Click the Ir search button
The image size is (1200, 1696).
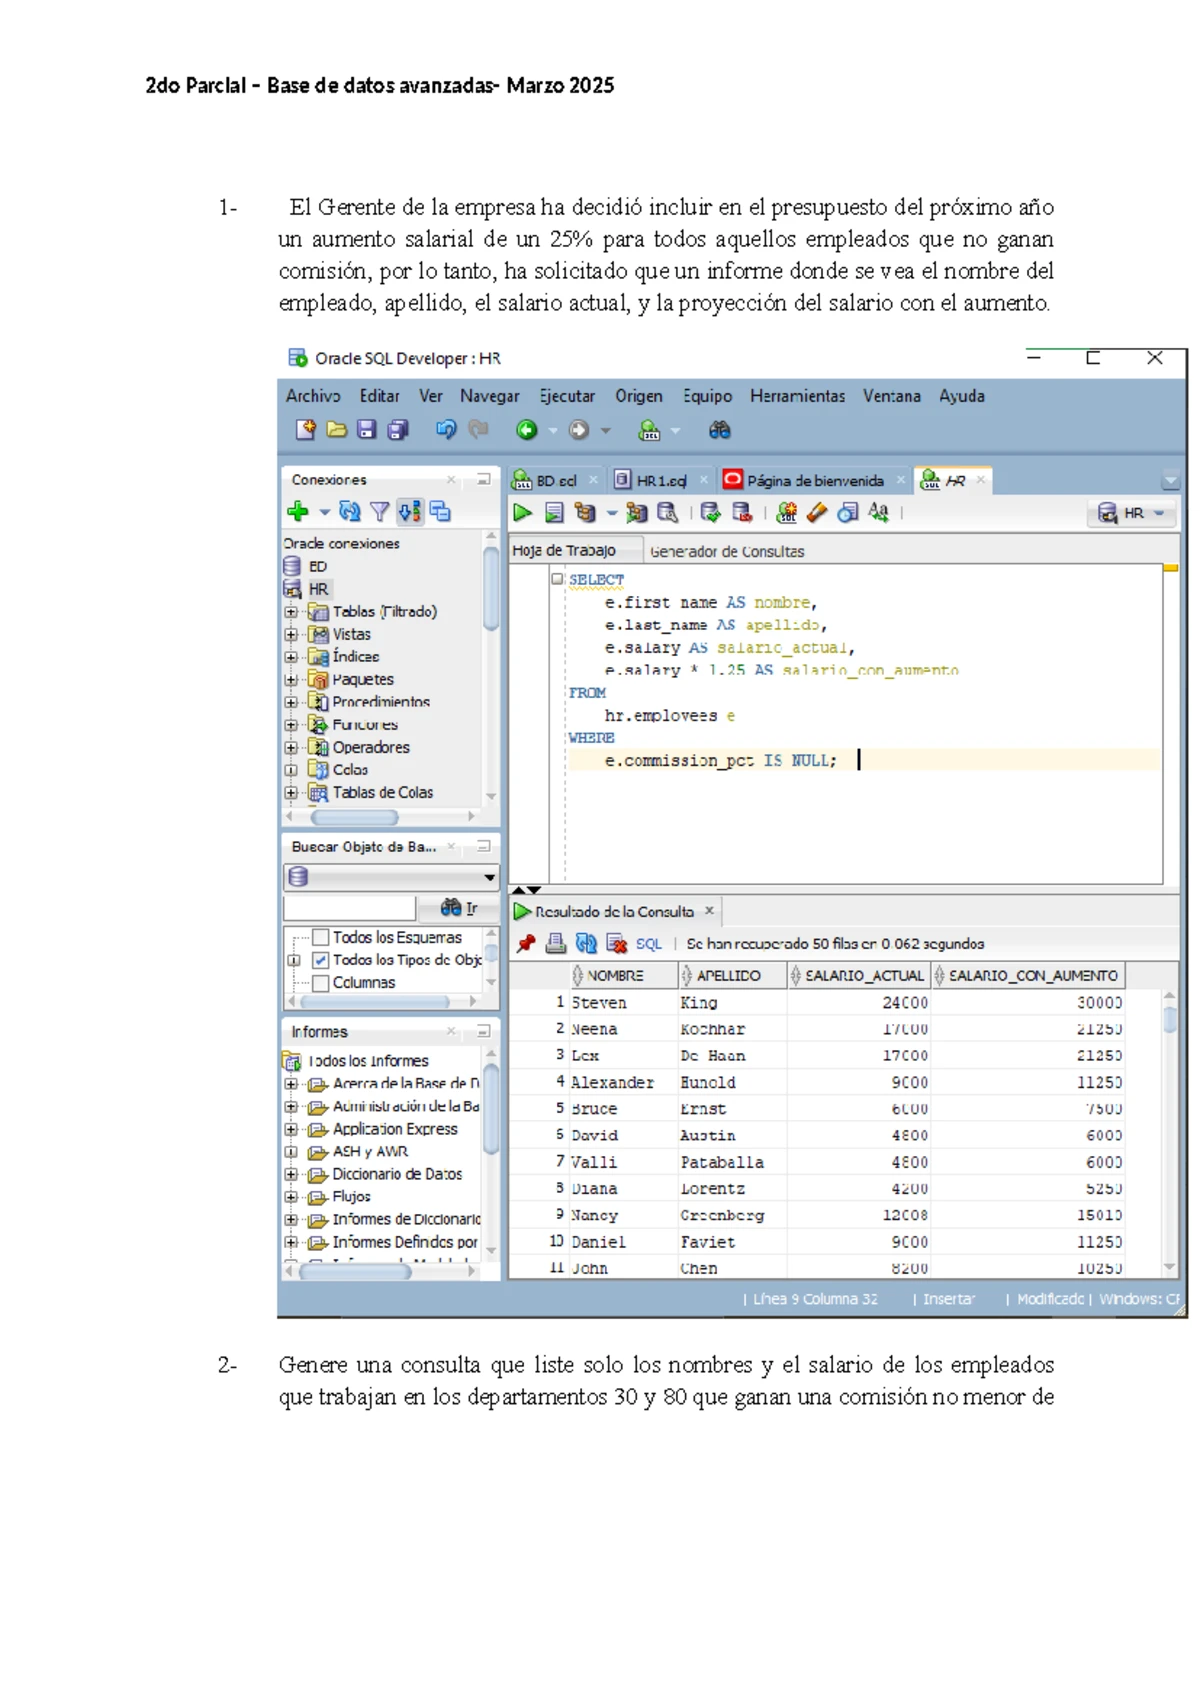[x=460, y=908]
